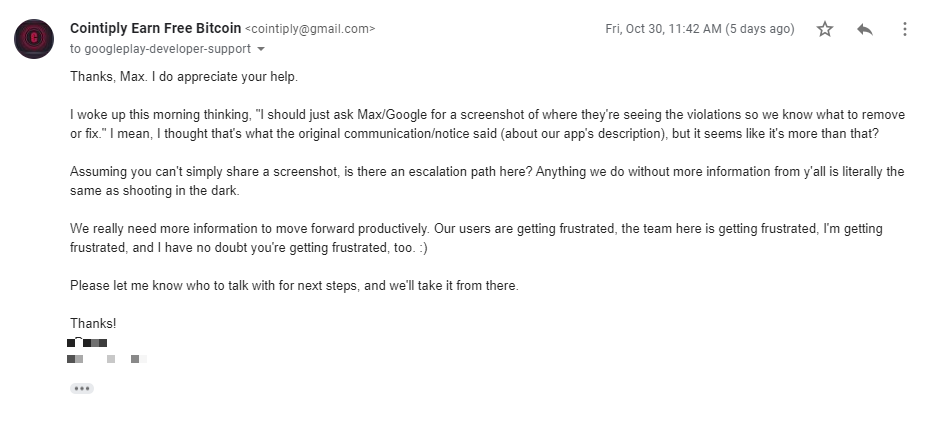The width and height of the screenshot is (932, 424).
Task: Click the "(5 days ago)" relative date
Action: (x=760, y=29)
